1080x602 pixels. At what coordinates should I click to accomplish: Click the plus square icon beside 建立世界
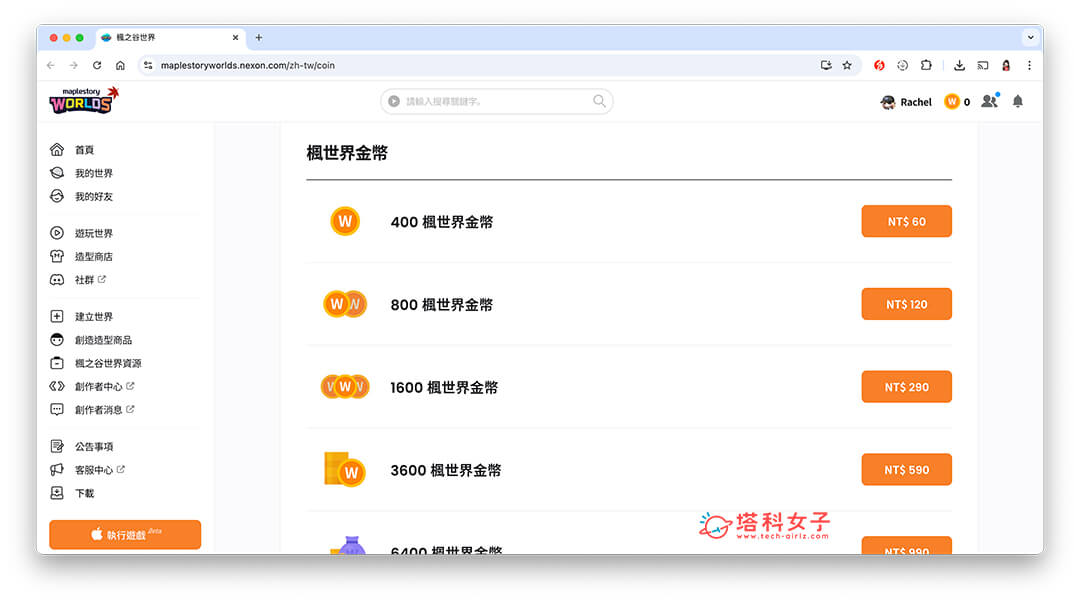point(57,316)
